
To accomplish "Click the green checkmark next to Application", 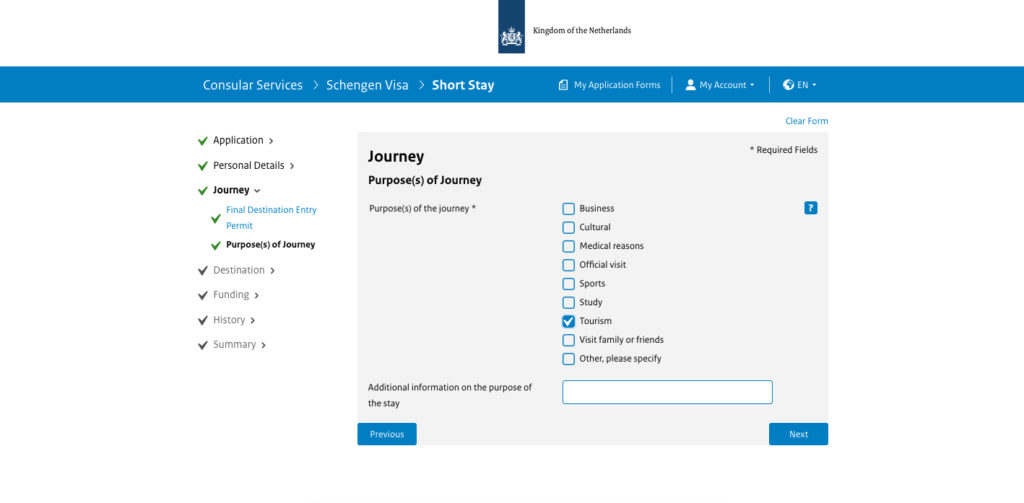I will [202, 141].
